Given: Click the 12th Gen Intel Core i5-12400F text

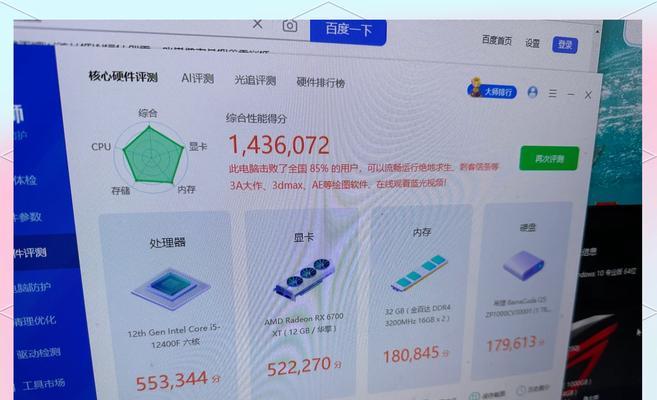Looking at the screenshot, I should pyautogui.click(x=174, y=335).
